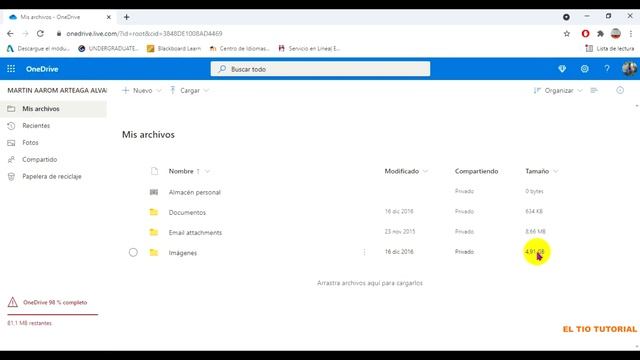Go to Fotos in sidebar

(x=53, y=142)
